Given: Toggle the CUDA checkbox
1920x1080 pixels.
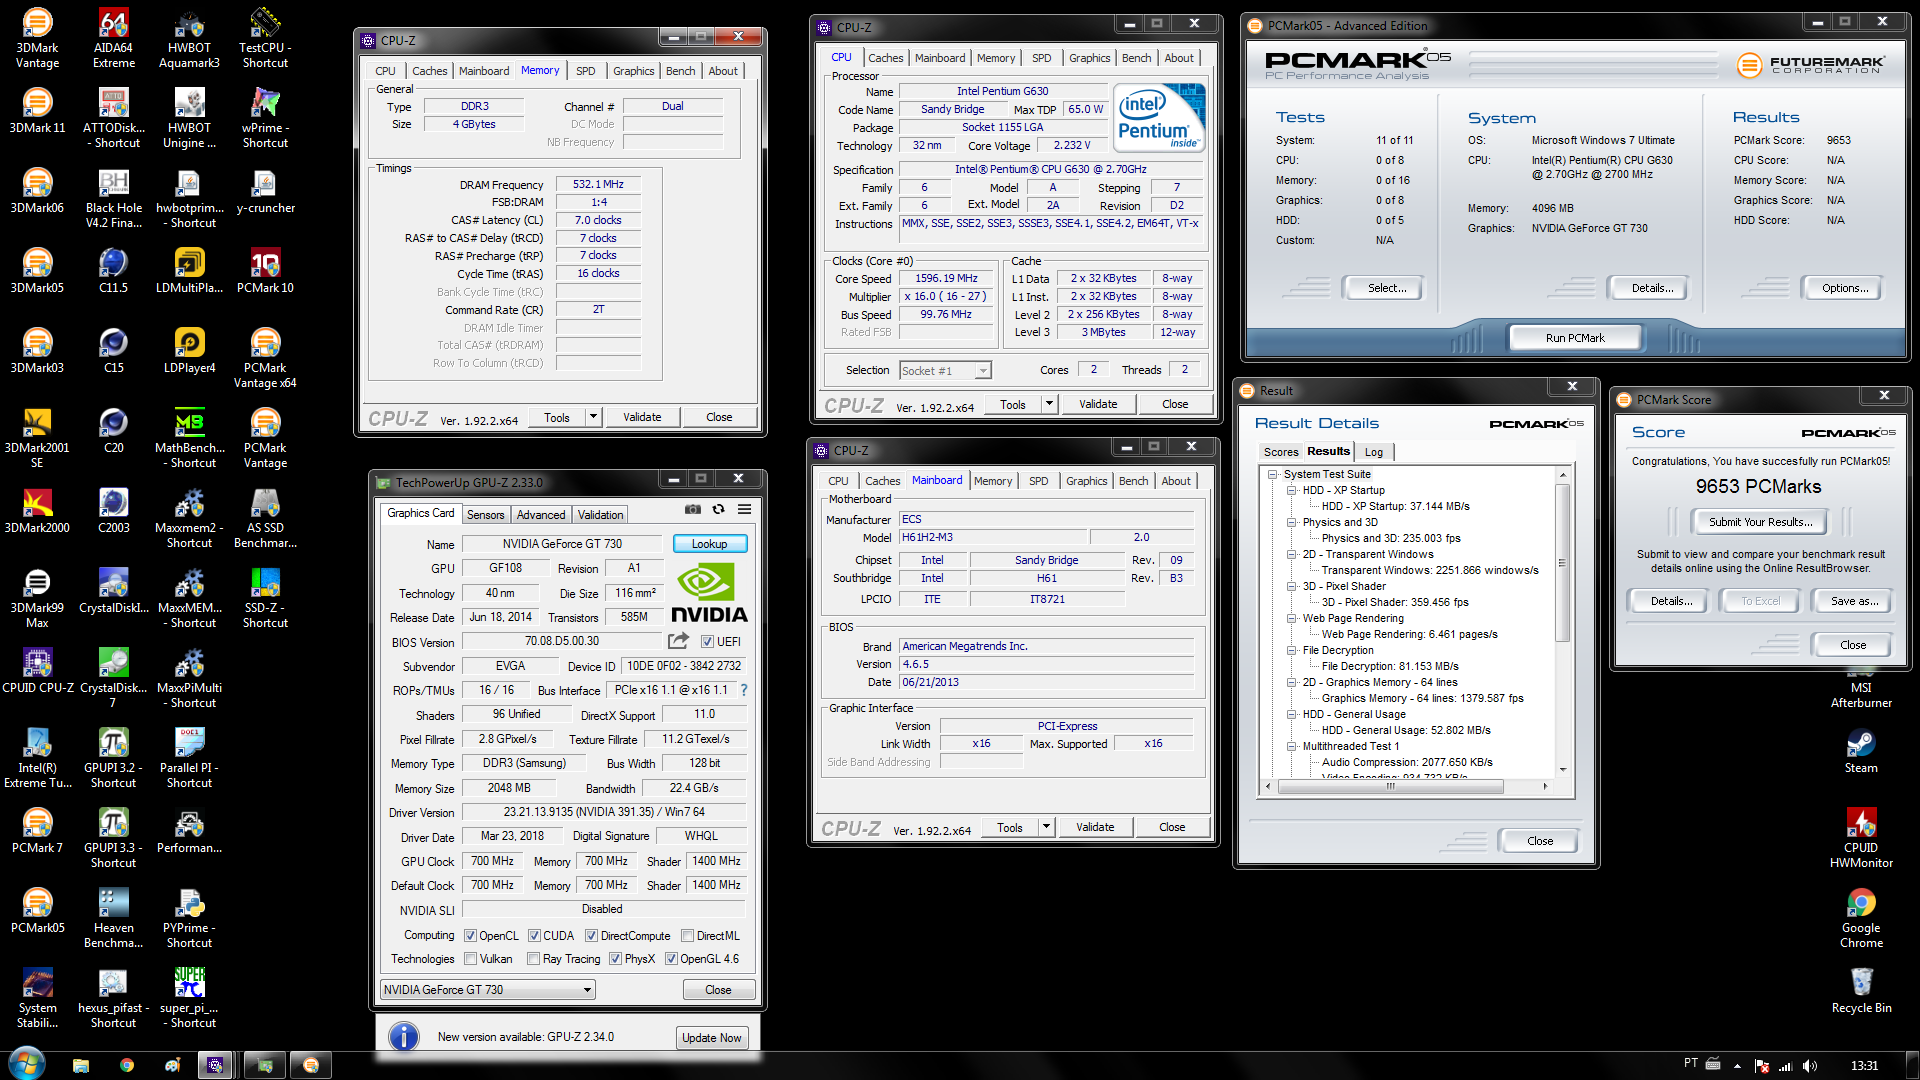Looking at the screenshot, I should point(534,936).
